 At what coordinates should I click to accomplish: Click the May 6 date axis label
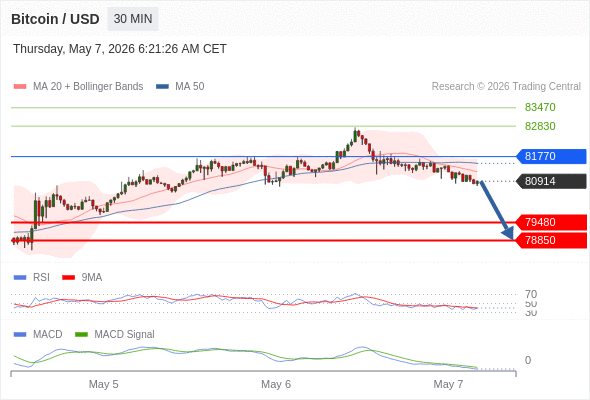(276, 384)
